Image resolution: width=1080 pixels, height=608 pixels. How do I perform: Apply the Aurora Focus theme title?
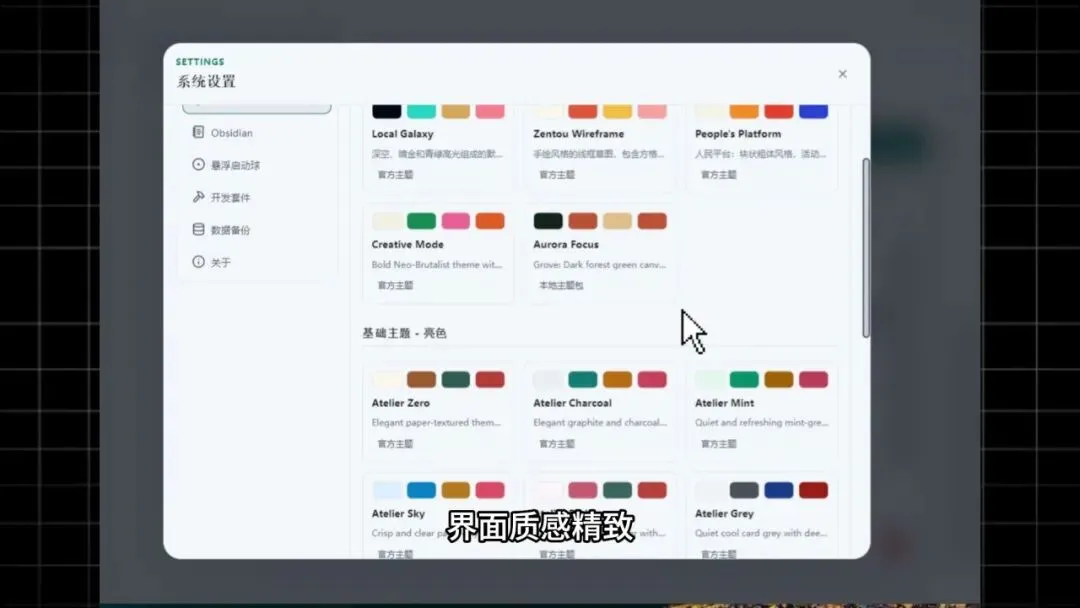(x=565, y=244)
